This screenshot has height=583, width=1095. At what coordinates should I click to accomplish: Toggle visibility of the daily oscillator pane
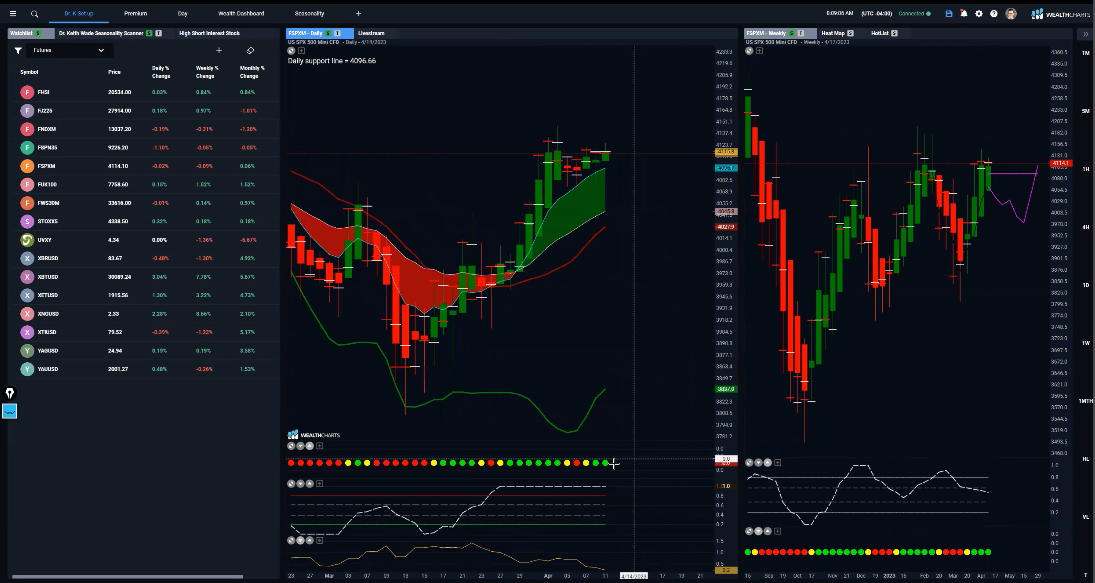click(x=291, y=483)
